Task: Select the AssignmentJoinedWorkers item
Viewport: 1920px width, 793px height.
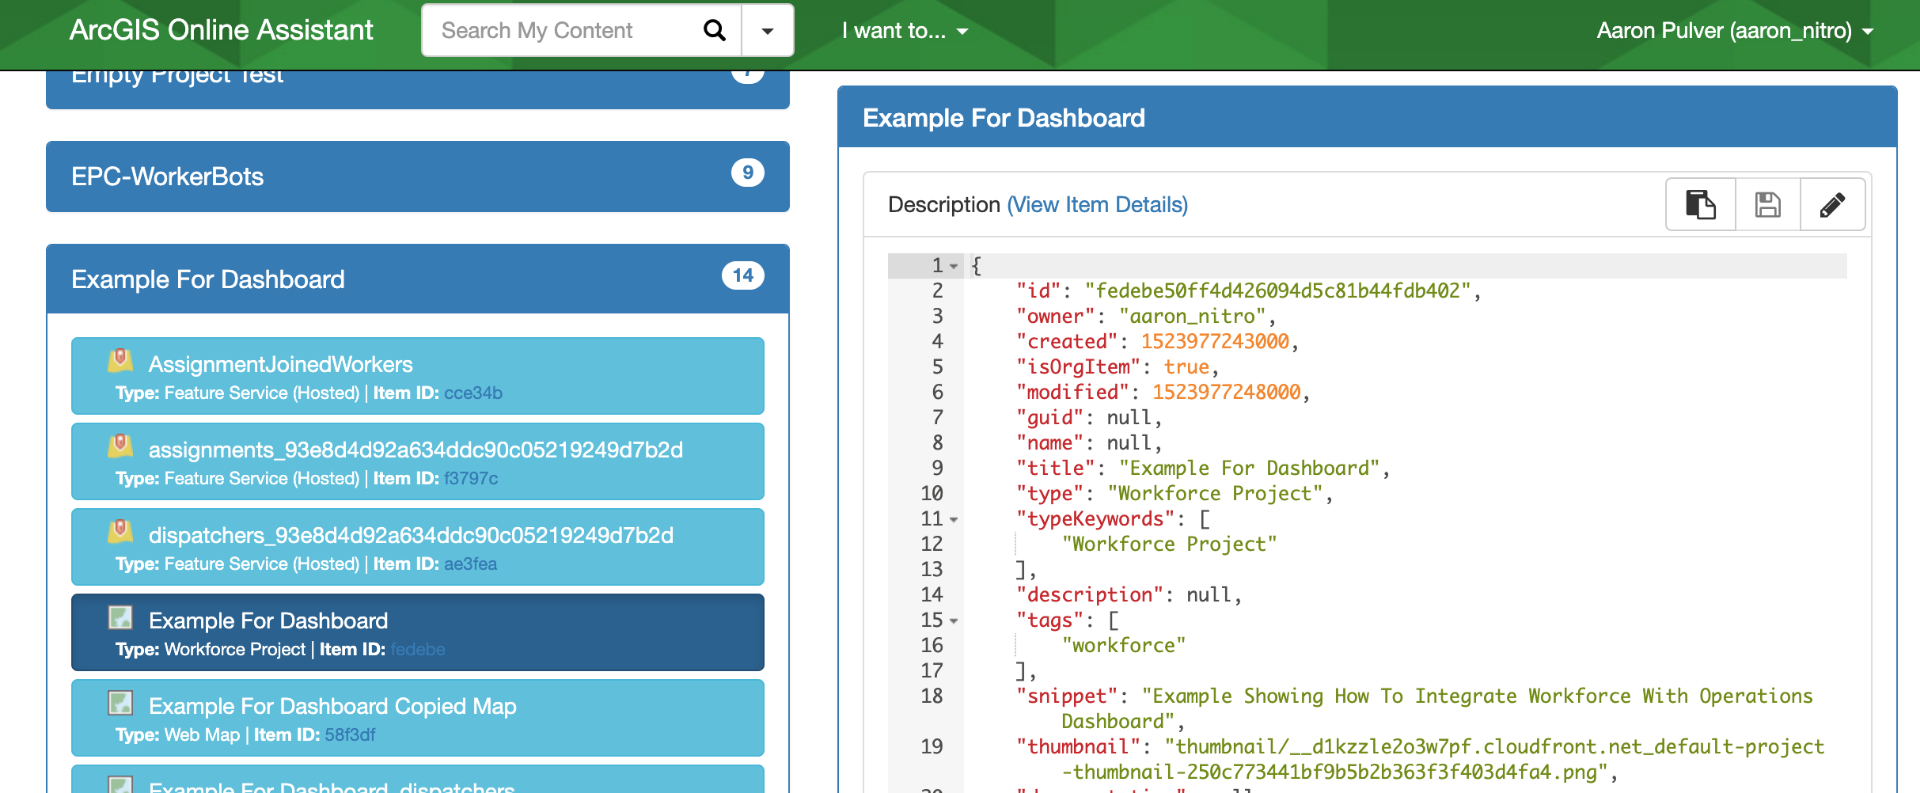Action: pyautogui.click(x=418, y=376)
